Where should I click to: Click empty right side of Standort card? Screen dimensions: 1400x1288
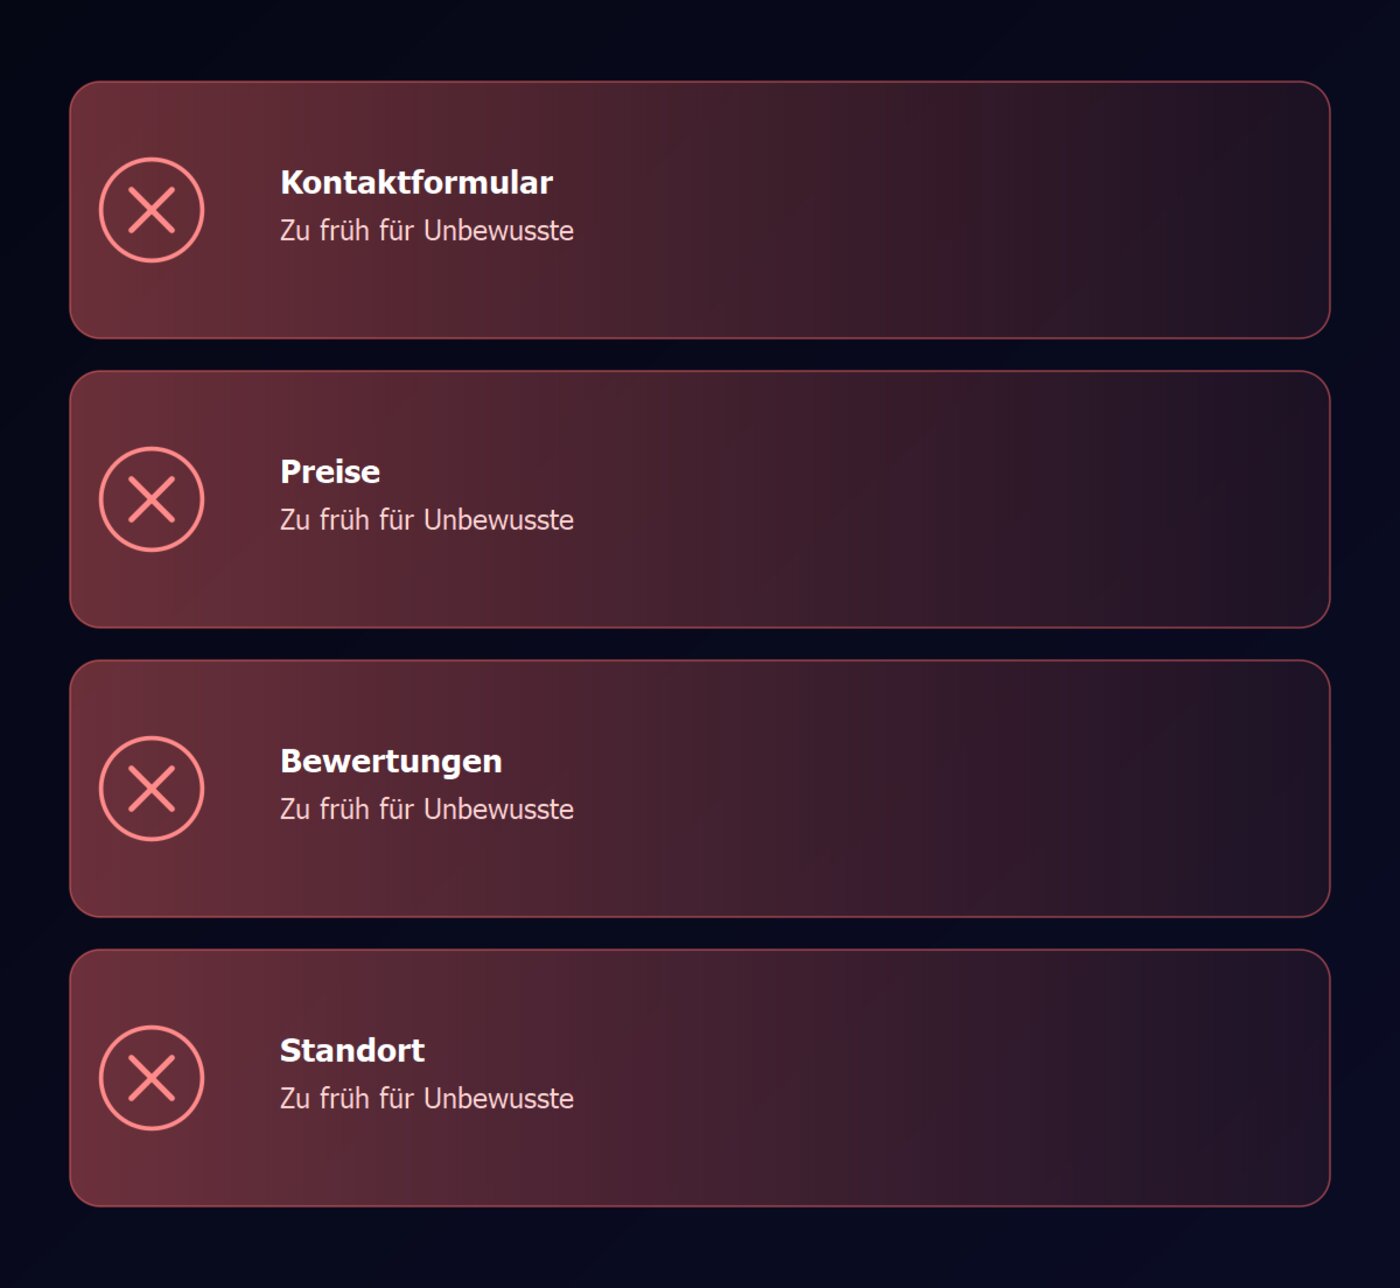click(x=950, y=1078)
